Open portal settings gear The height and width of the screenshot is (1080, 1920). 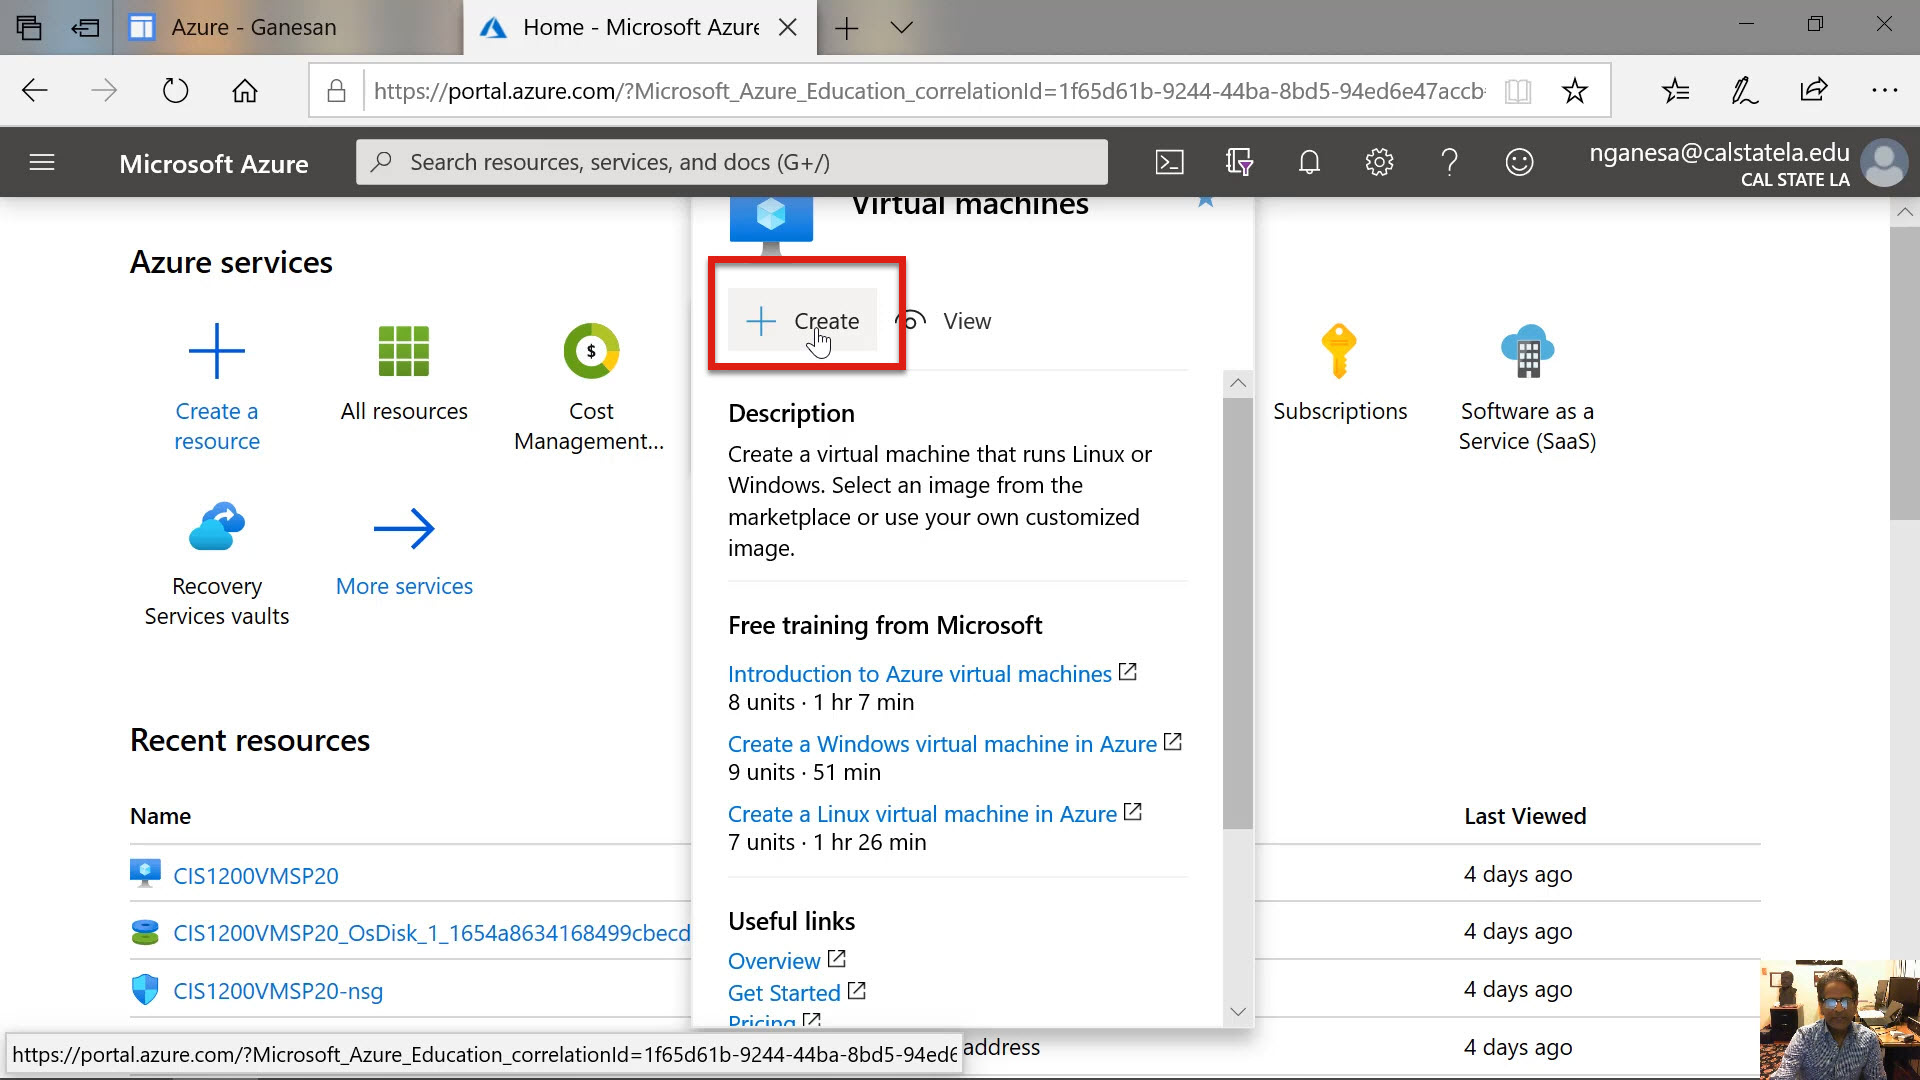(x=1379, y=162)
